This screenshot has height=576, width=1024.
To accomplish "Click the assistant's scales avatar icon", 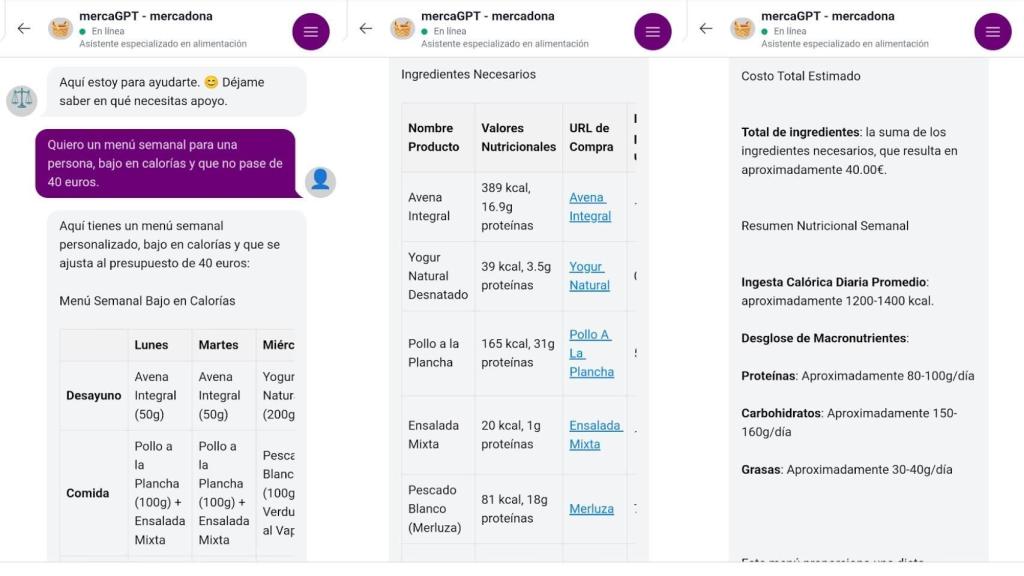I will point(22,100).
